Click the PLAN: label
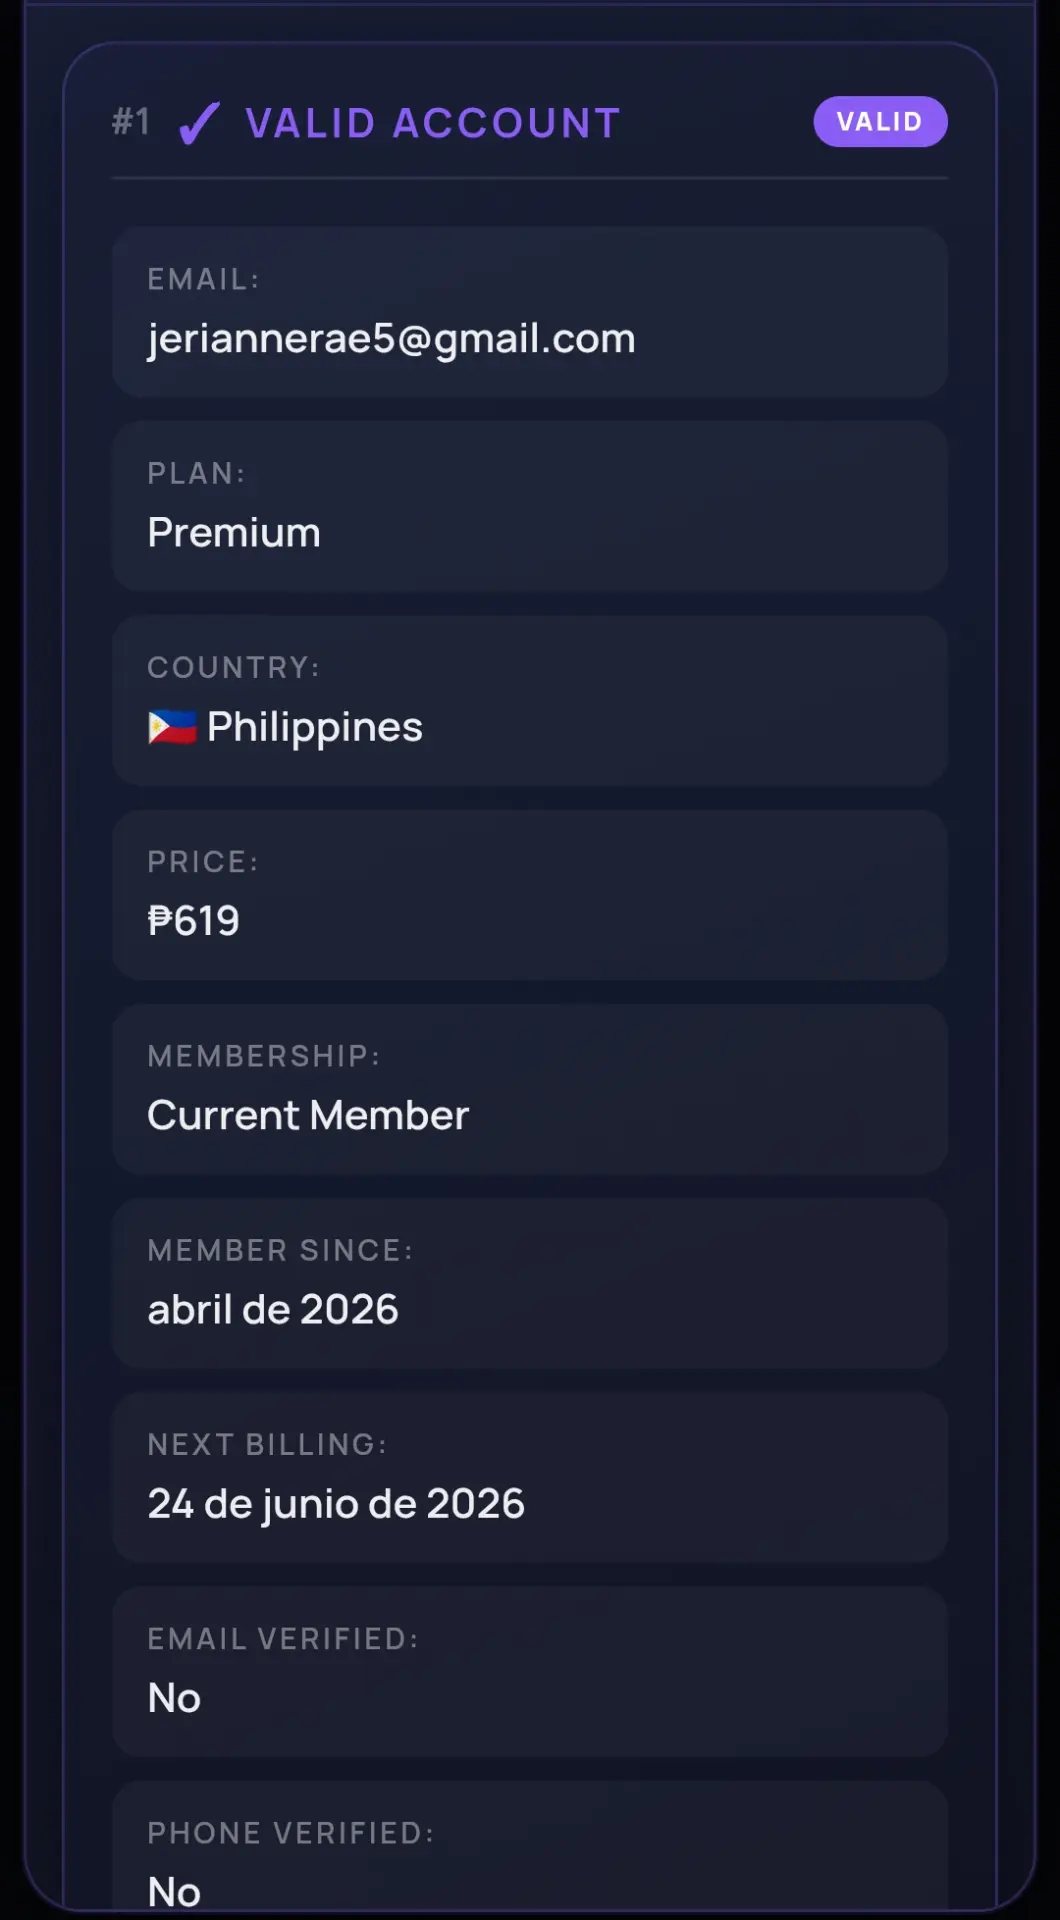The height and width of the screenshot is (1920, 1060). coord(197,473)
